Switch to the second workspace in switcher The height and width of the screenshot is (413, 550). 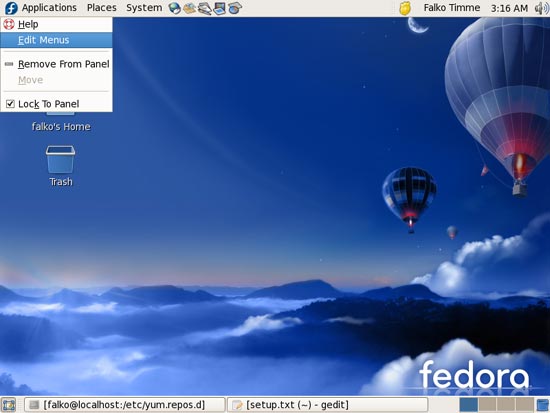tap(487, 405)
